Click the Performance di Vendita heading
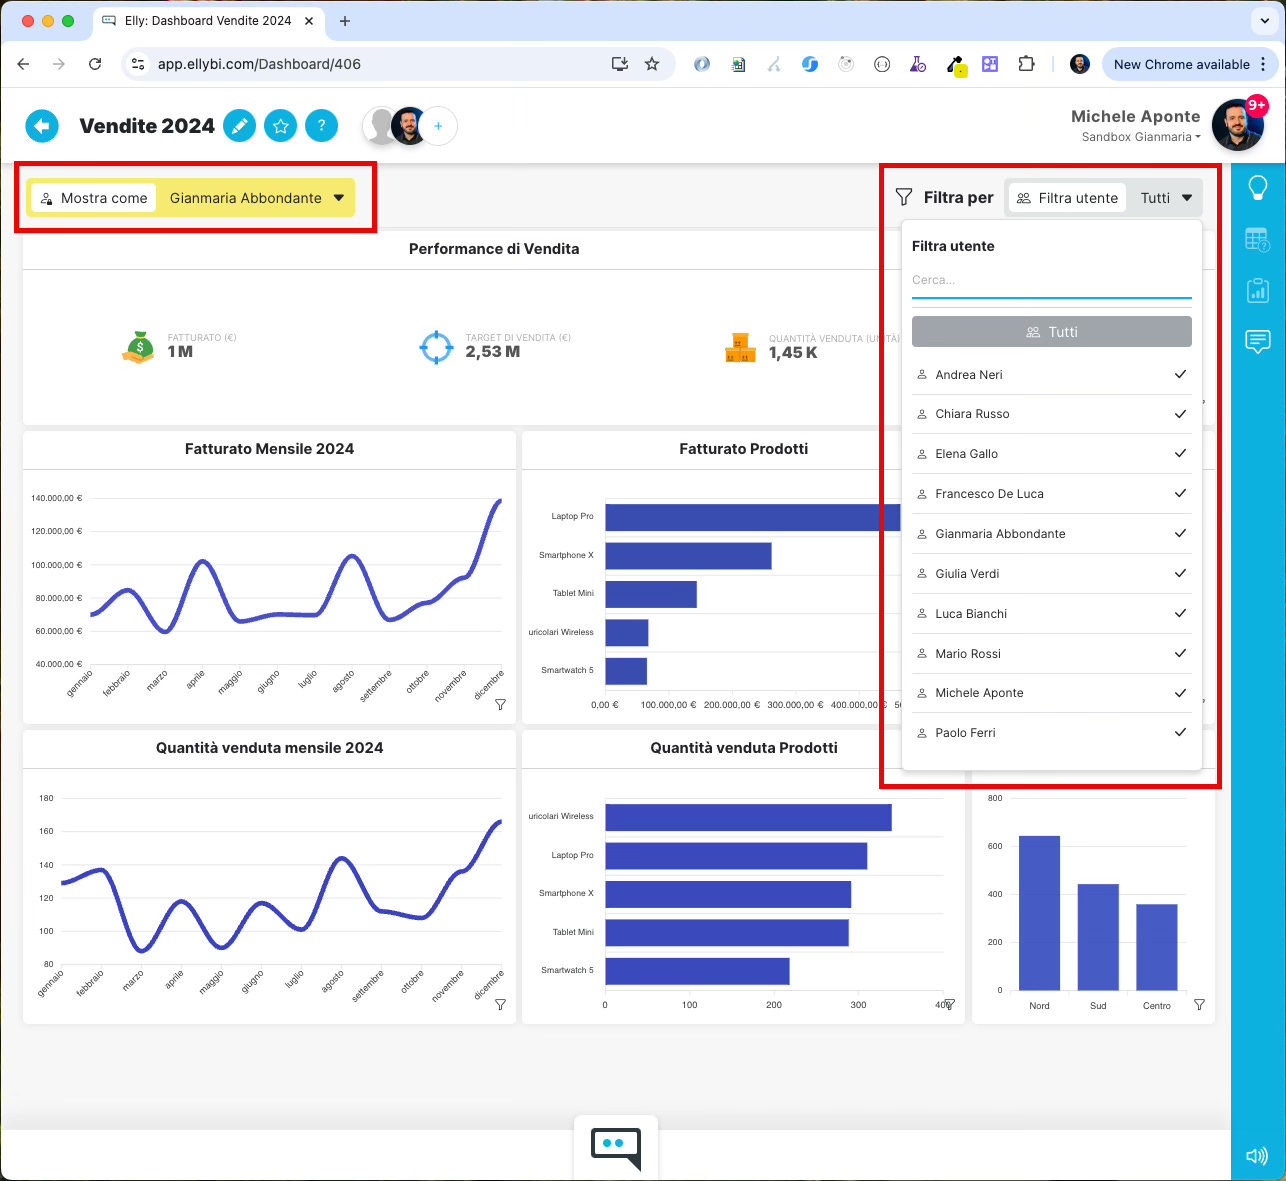Image resolution: width=1286 pixels, height=1181 pixels. pos(494,249)
